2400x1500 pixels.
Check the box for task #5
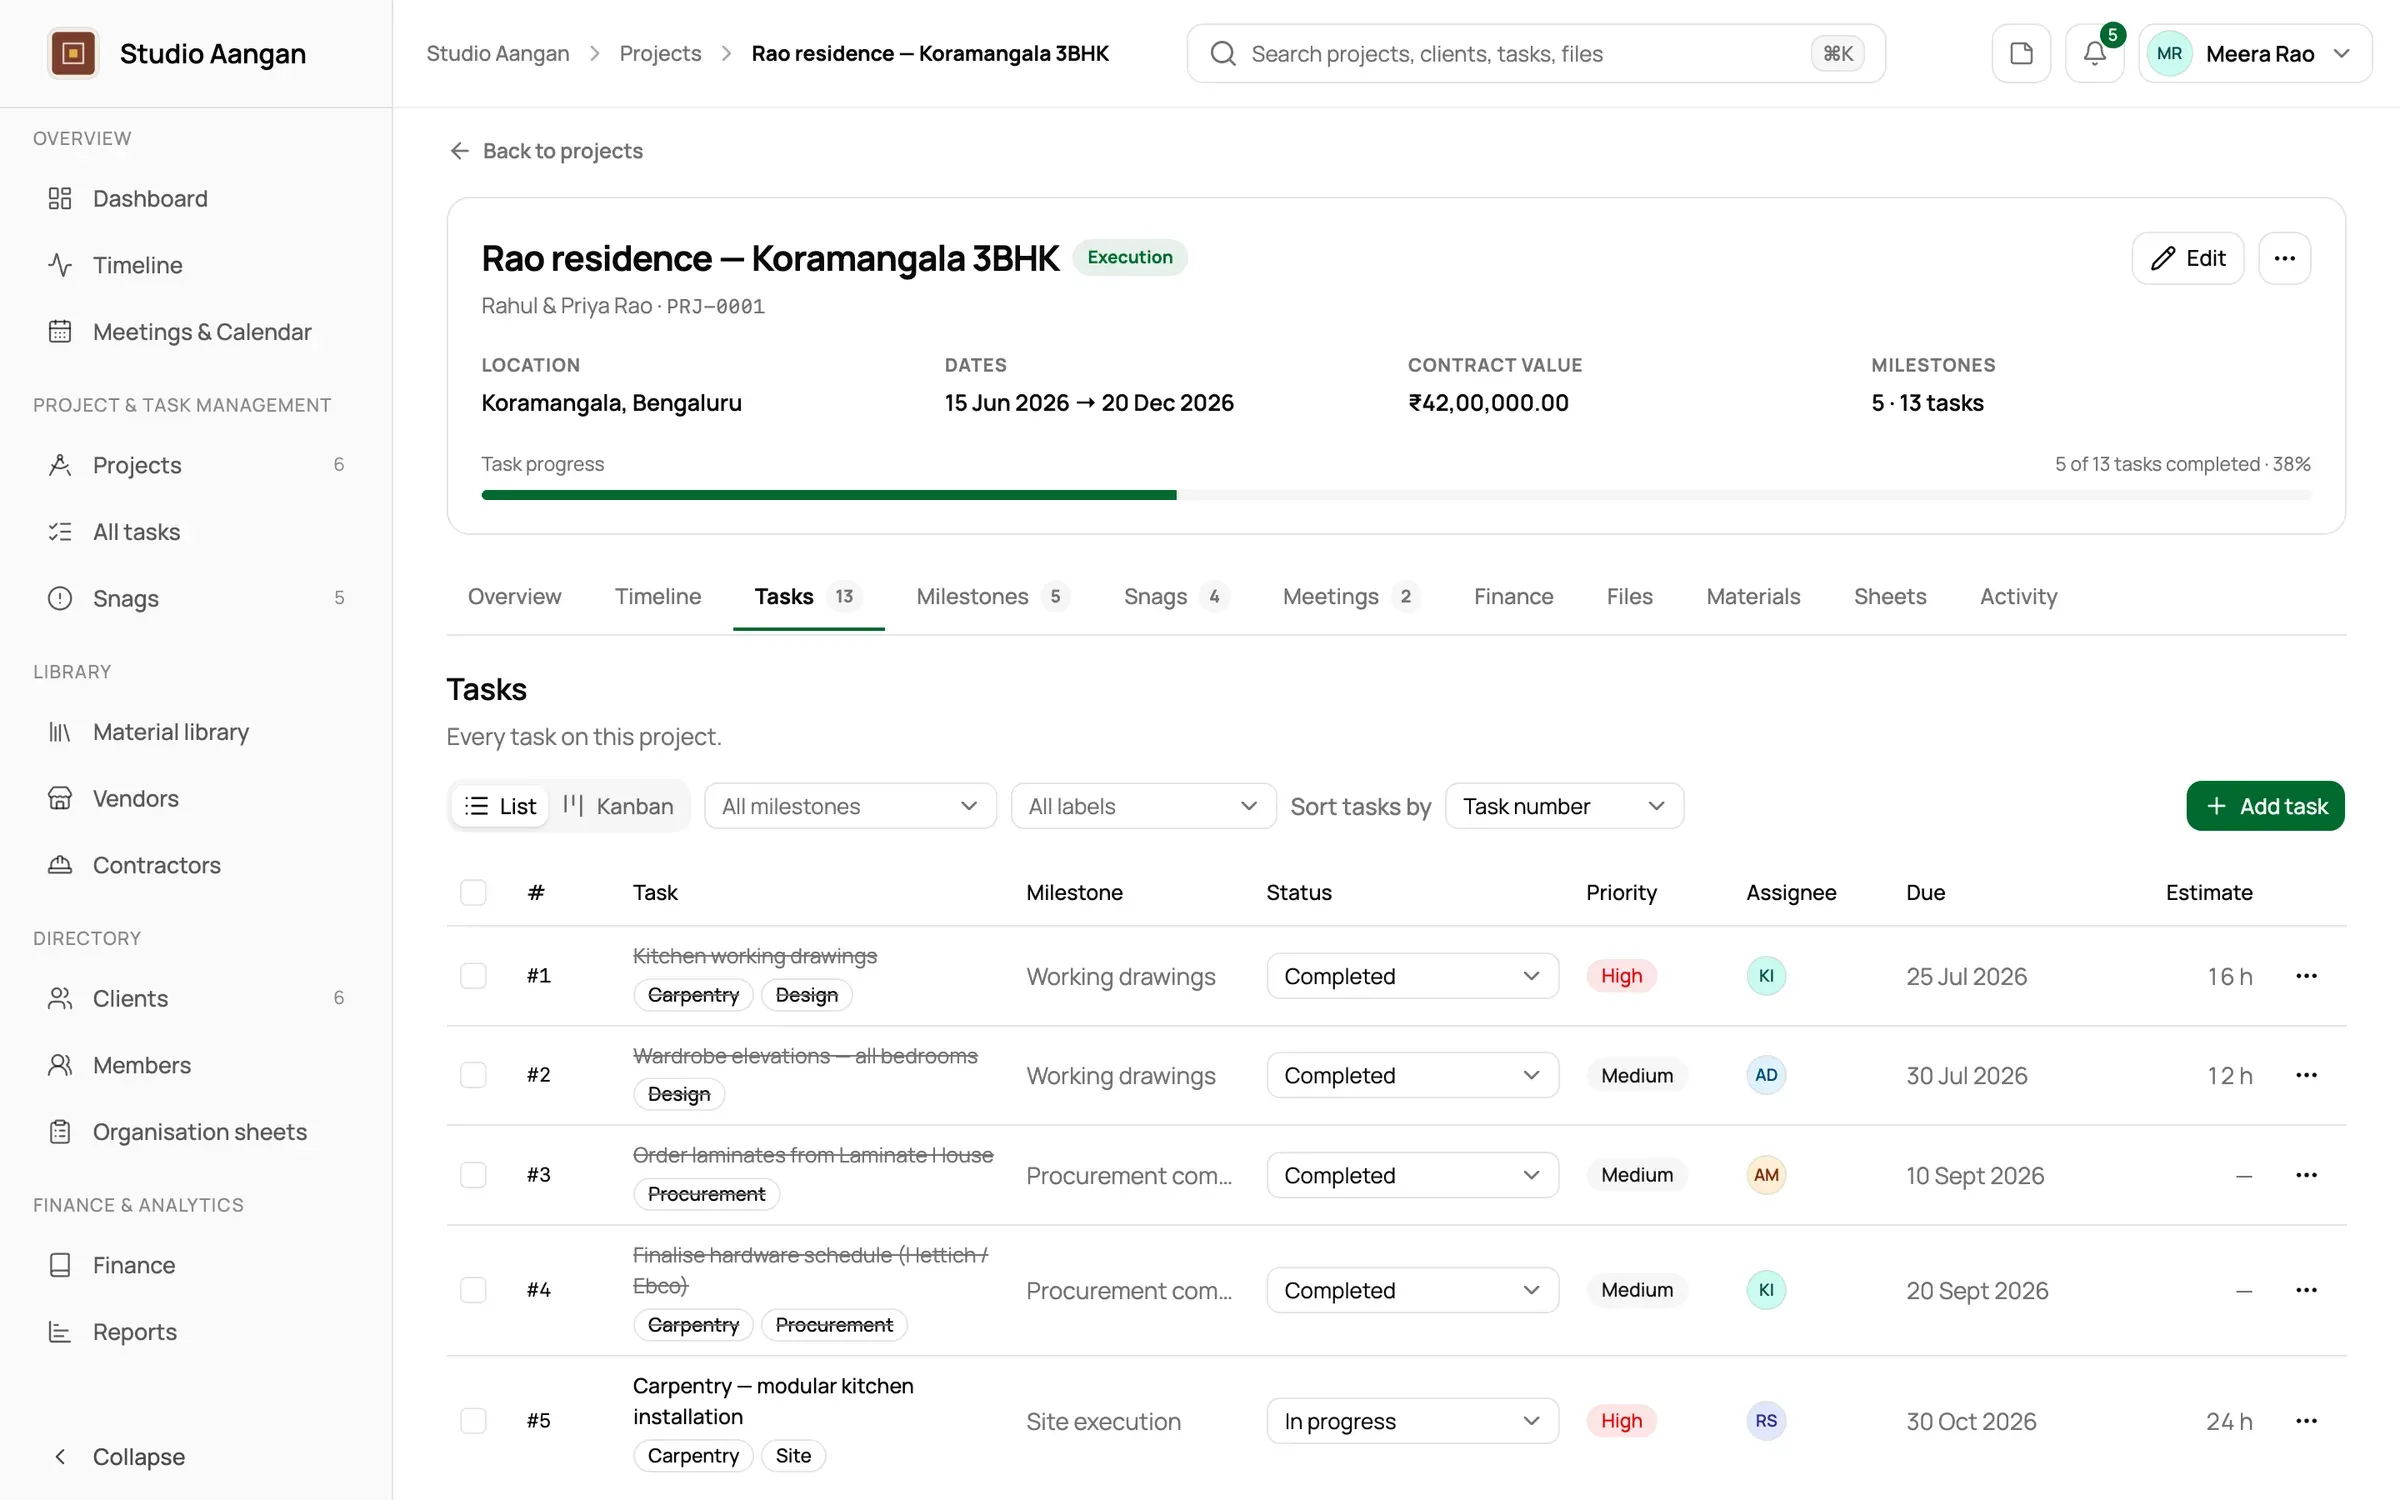coord(473,1421)
